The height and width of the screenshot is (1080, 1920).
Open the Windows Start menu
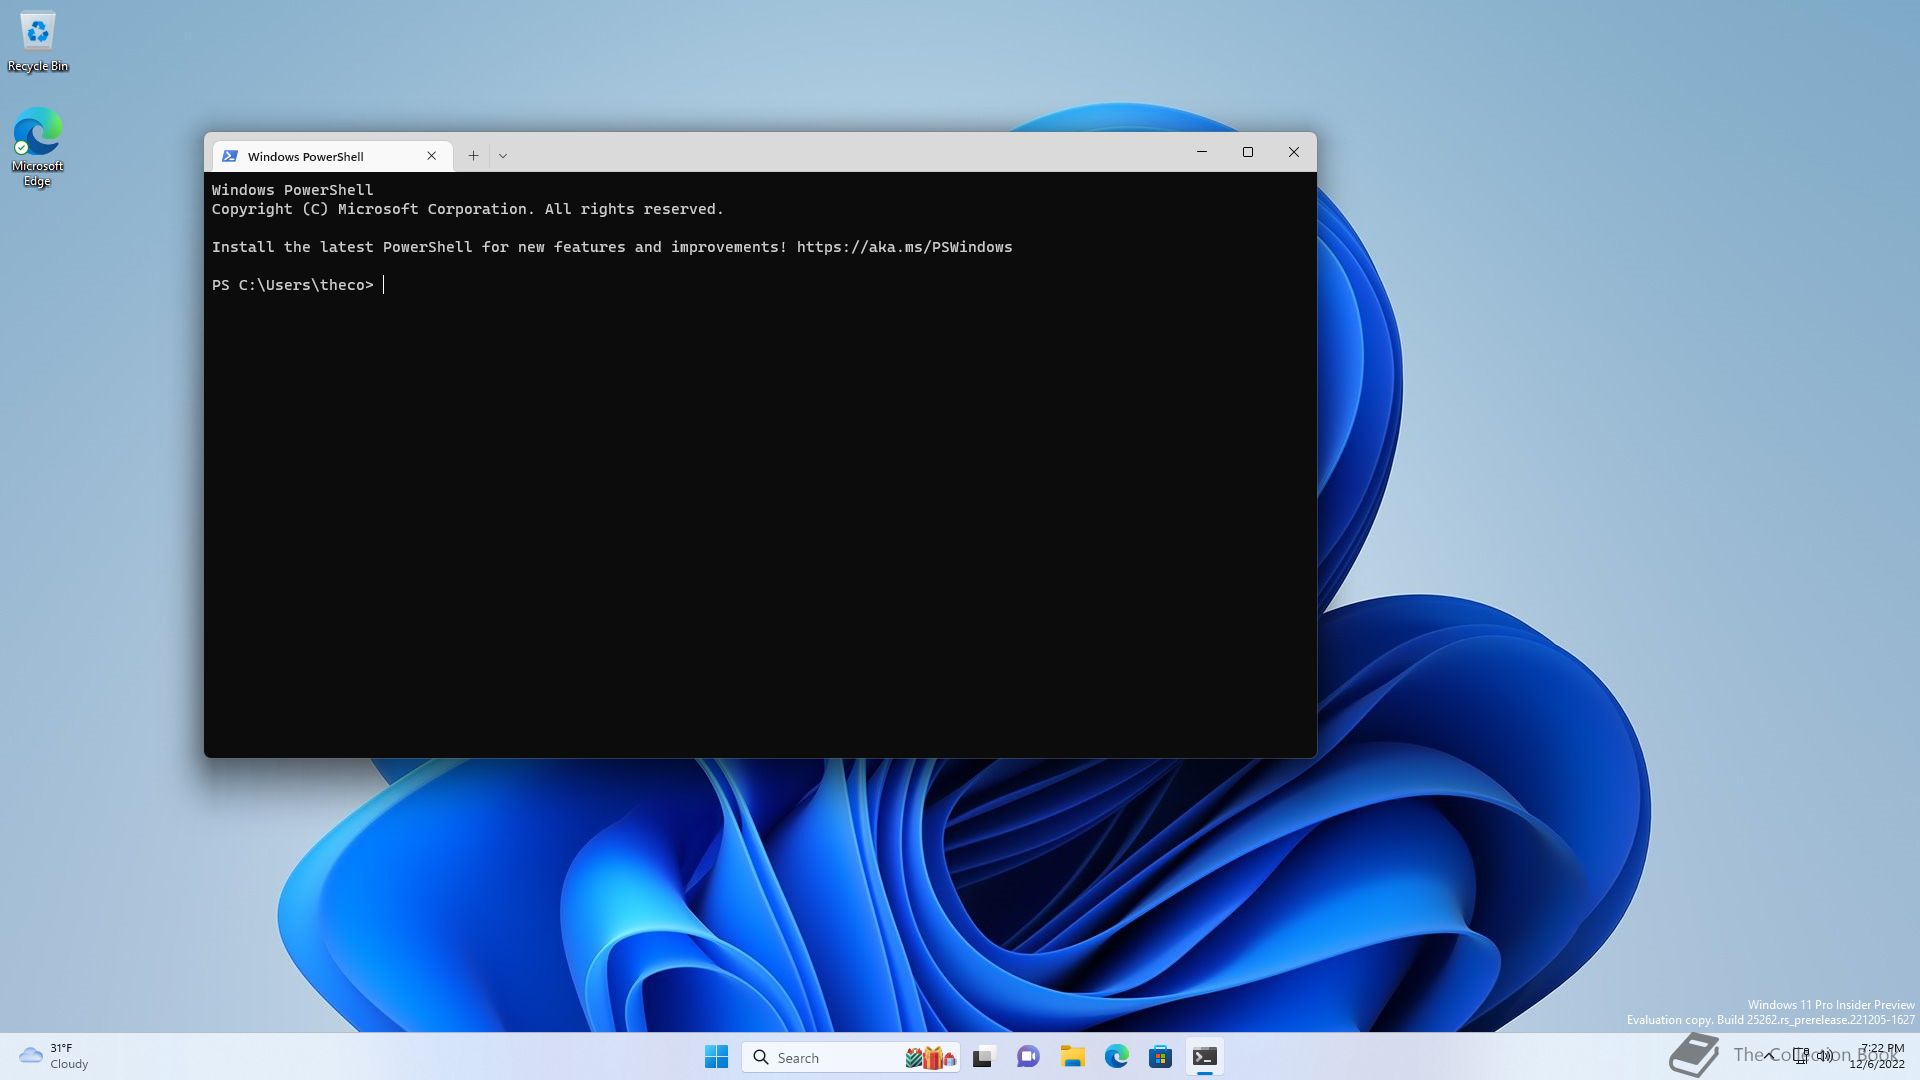tap(717, 1057)
